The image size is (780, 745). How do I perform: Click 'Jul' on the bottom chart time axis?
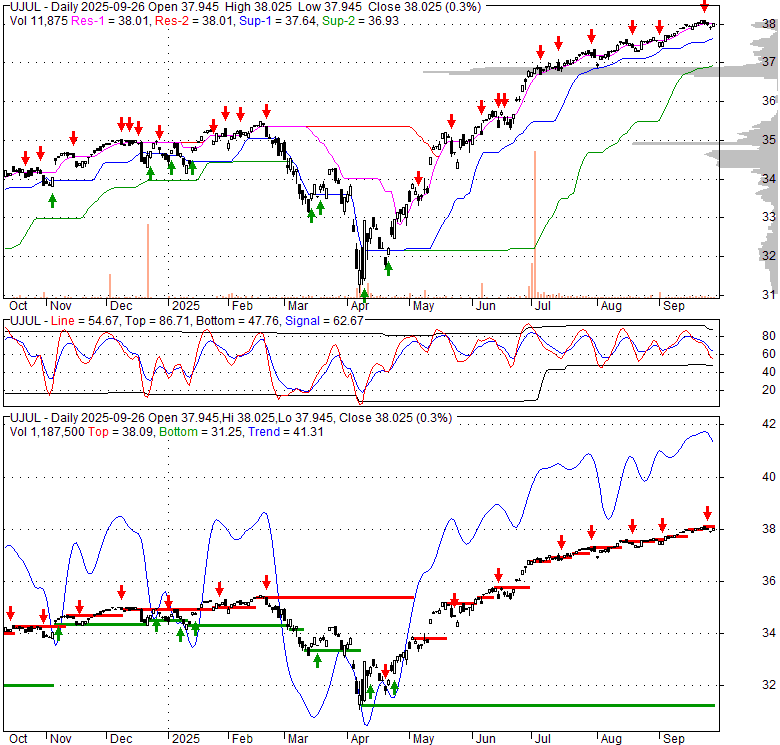(x=542, y=739)
